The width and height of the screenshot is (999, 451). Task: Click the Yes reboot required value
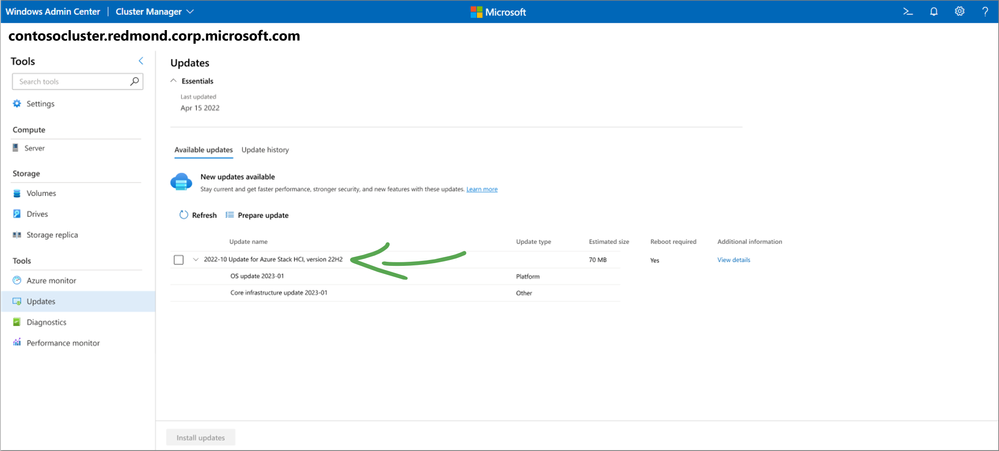(x=655, y=261)
